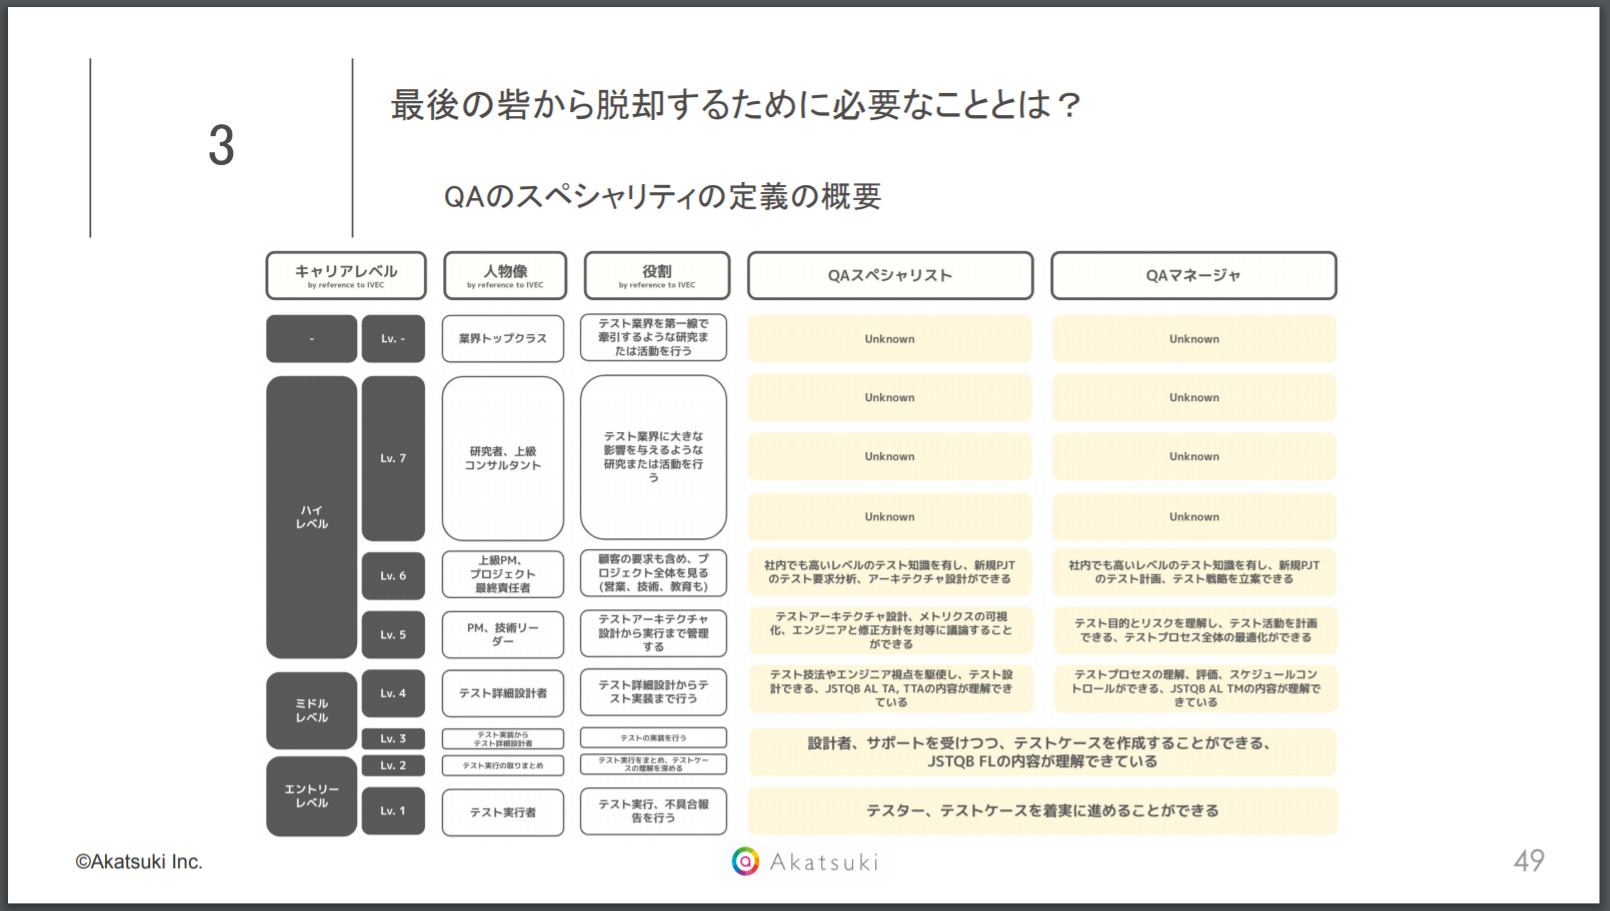The height and width of the screenshot is (911, 1610).
Task: Select the QAスペシャリスト column header
Action: click(890, 275)
